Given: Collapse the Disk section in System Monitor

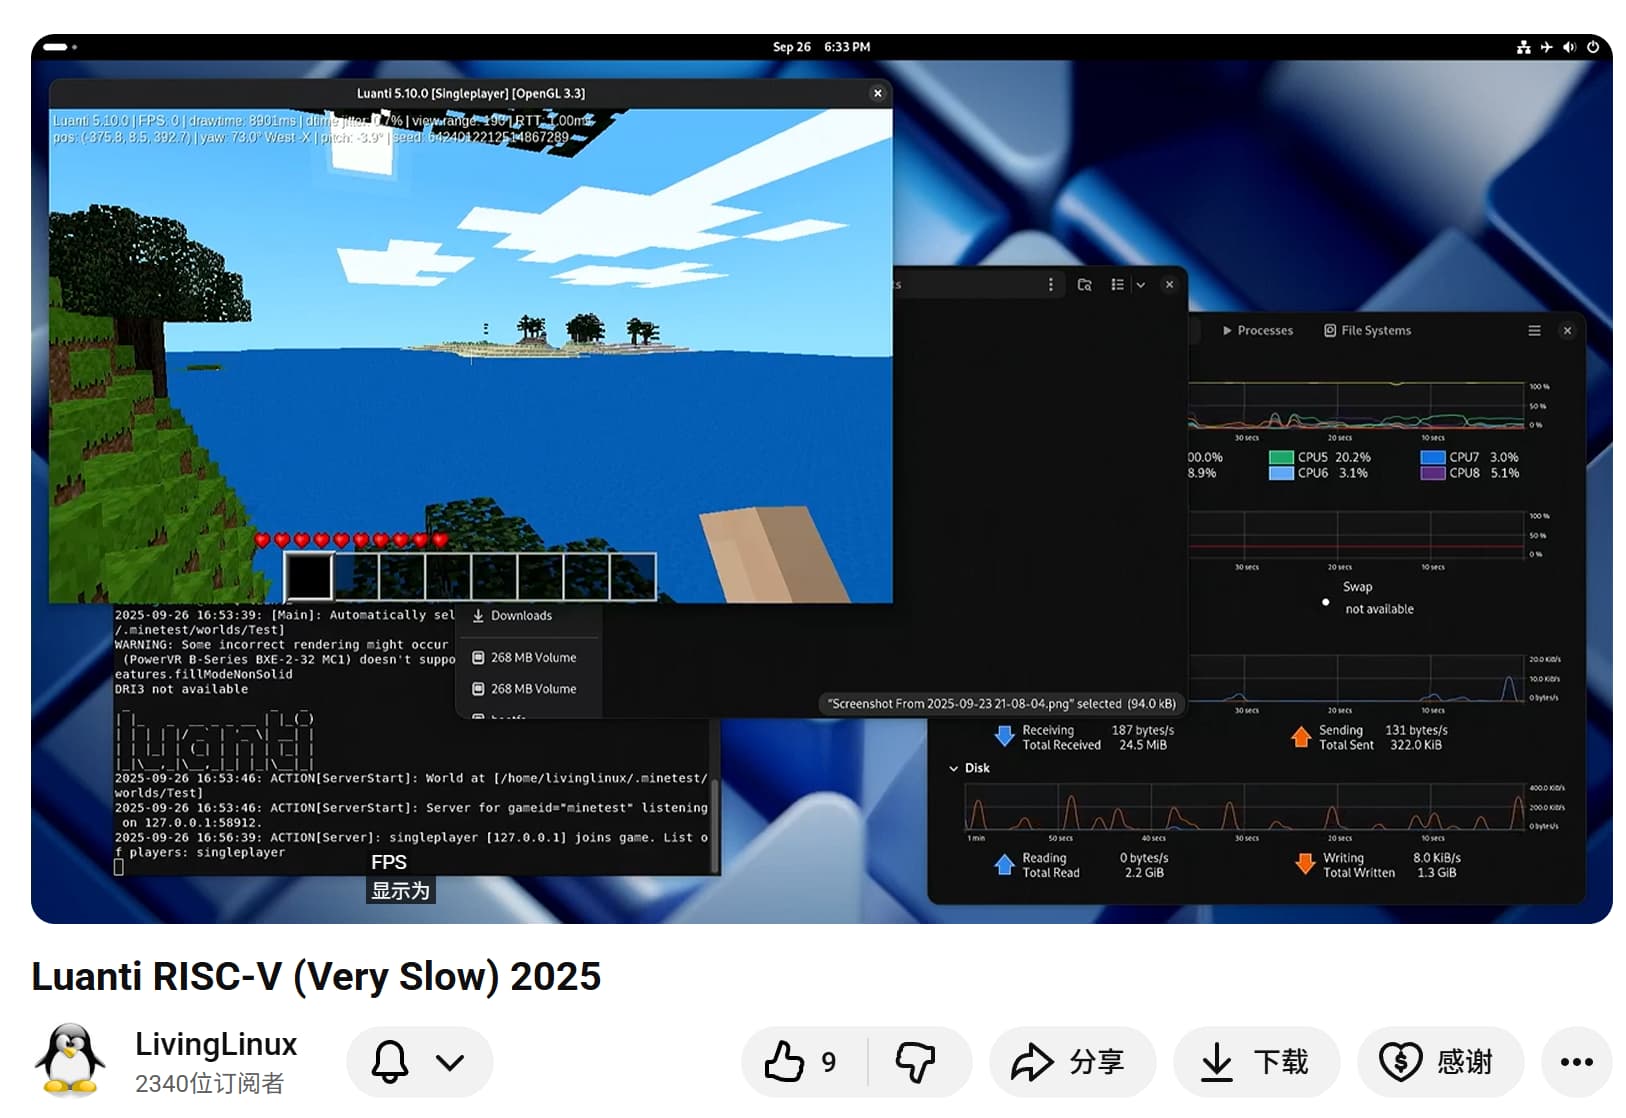Looking at the screenshot, I should pos(953,768).
